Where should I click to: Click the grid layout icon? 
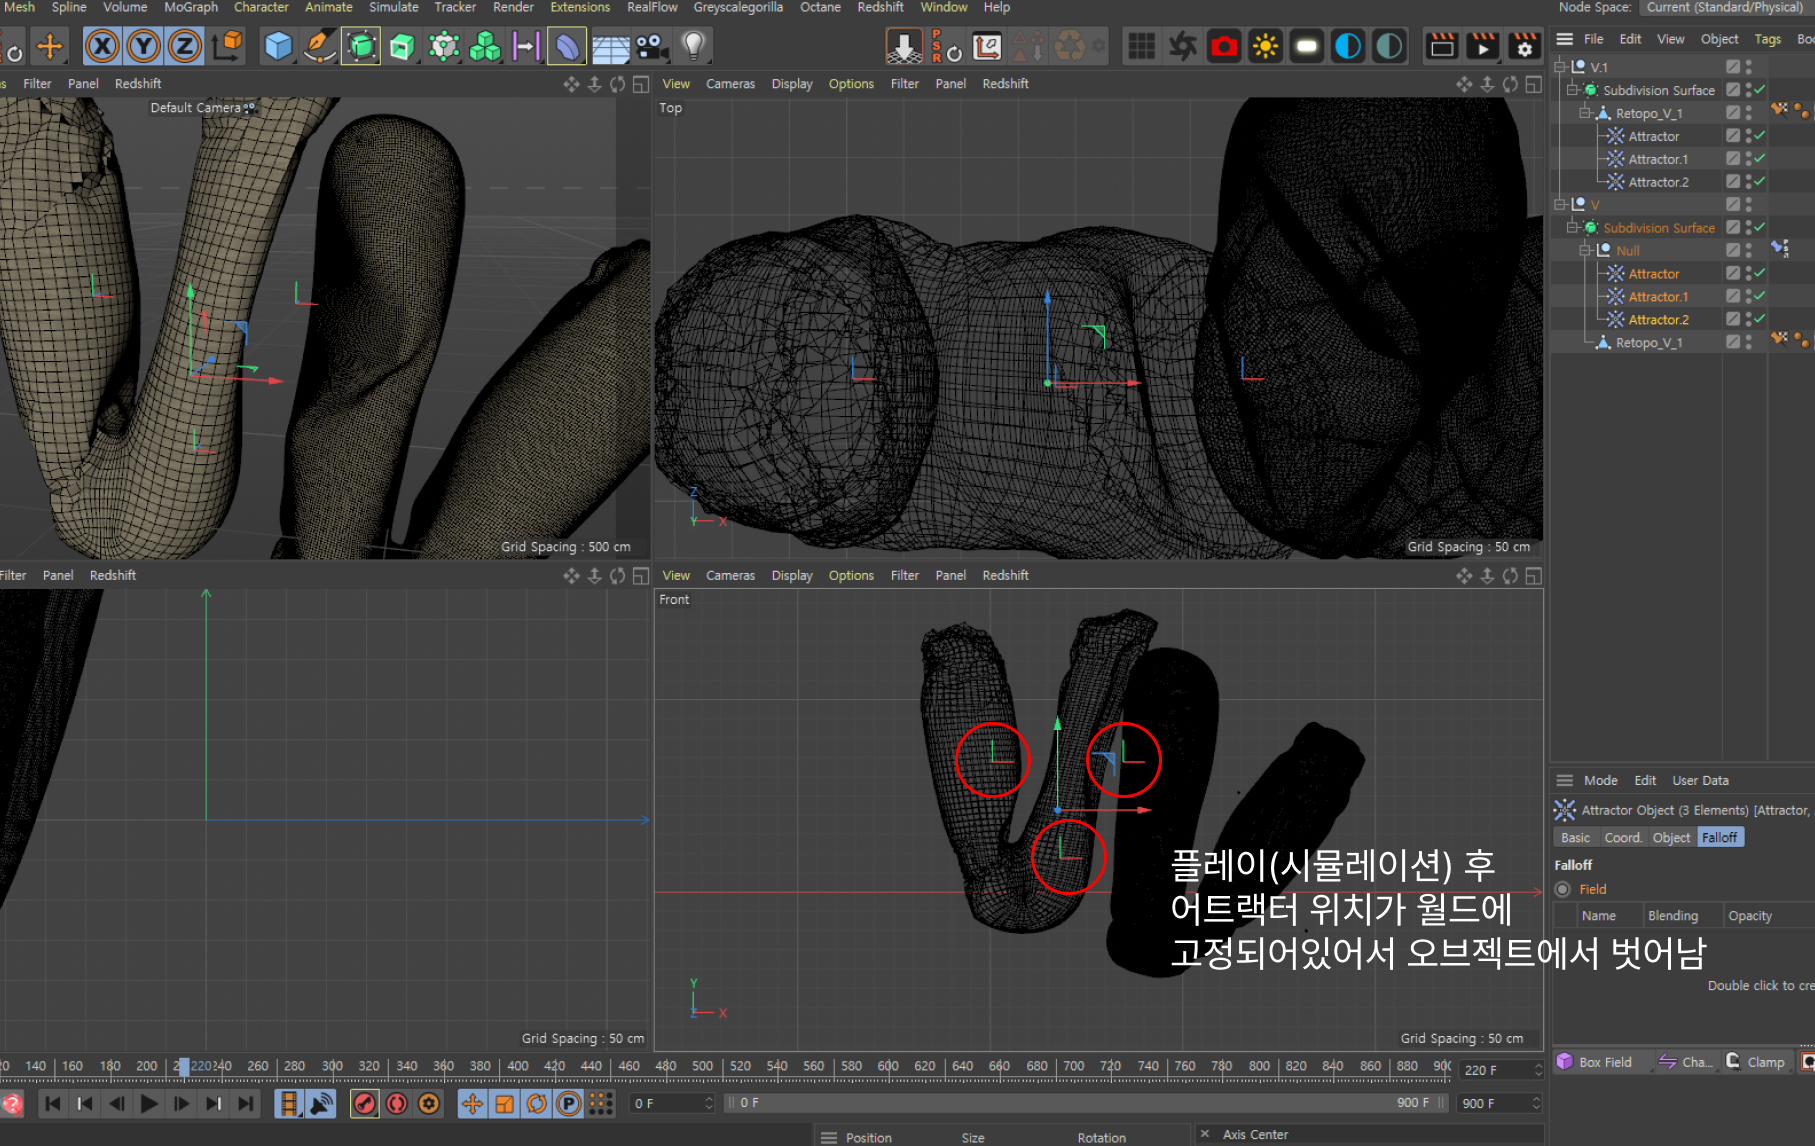coord(1141,46)
